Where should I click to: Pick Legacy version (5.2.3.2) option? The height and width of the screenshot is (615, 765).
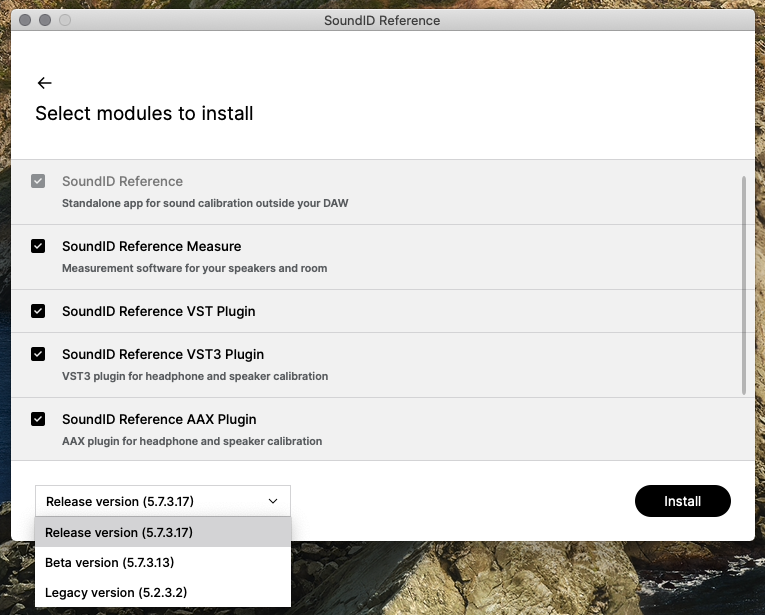(163, 592)
